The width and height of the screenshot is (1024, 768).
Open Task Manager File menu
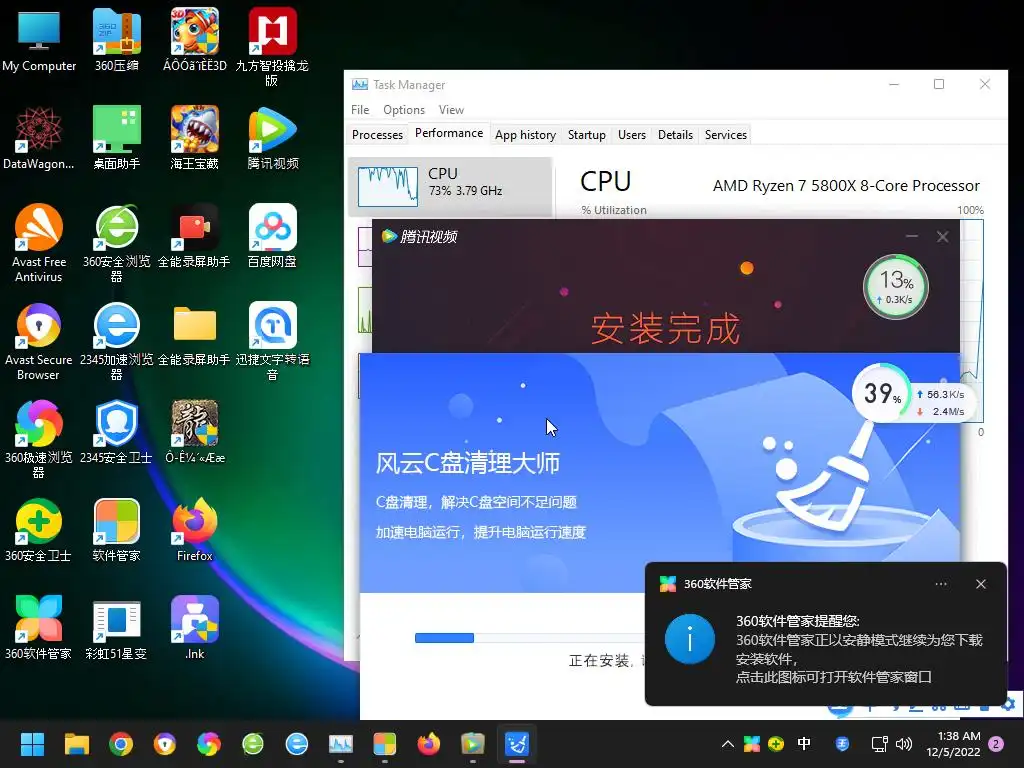point(360,110)
